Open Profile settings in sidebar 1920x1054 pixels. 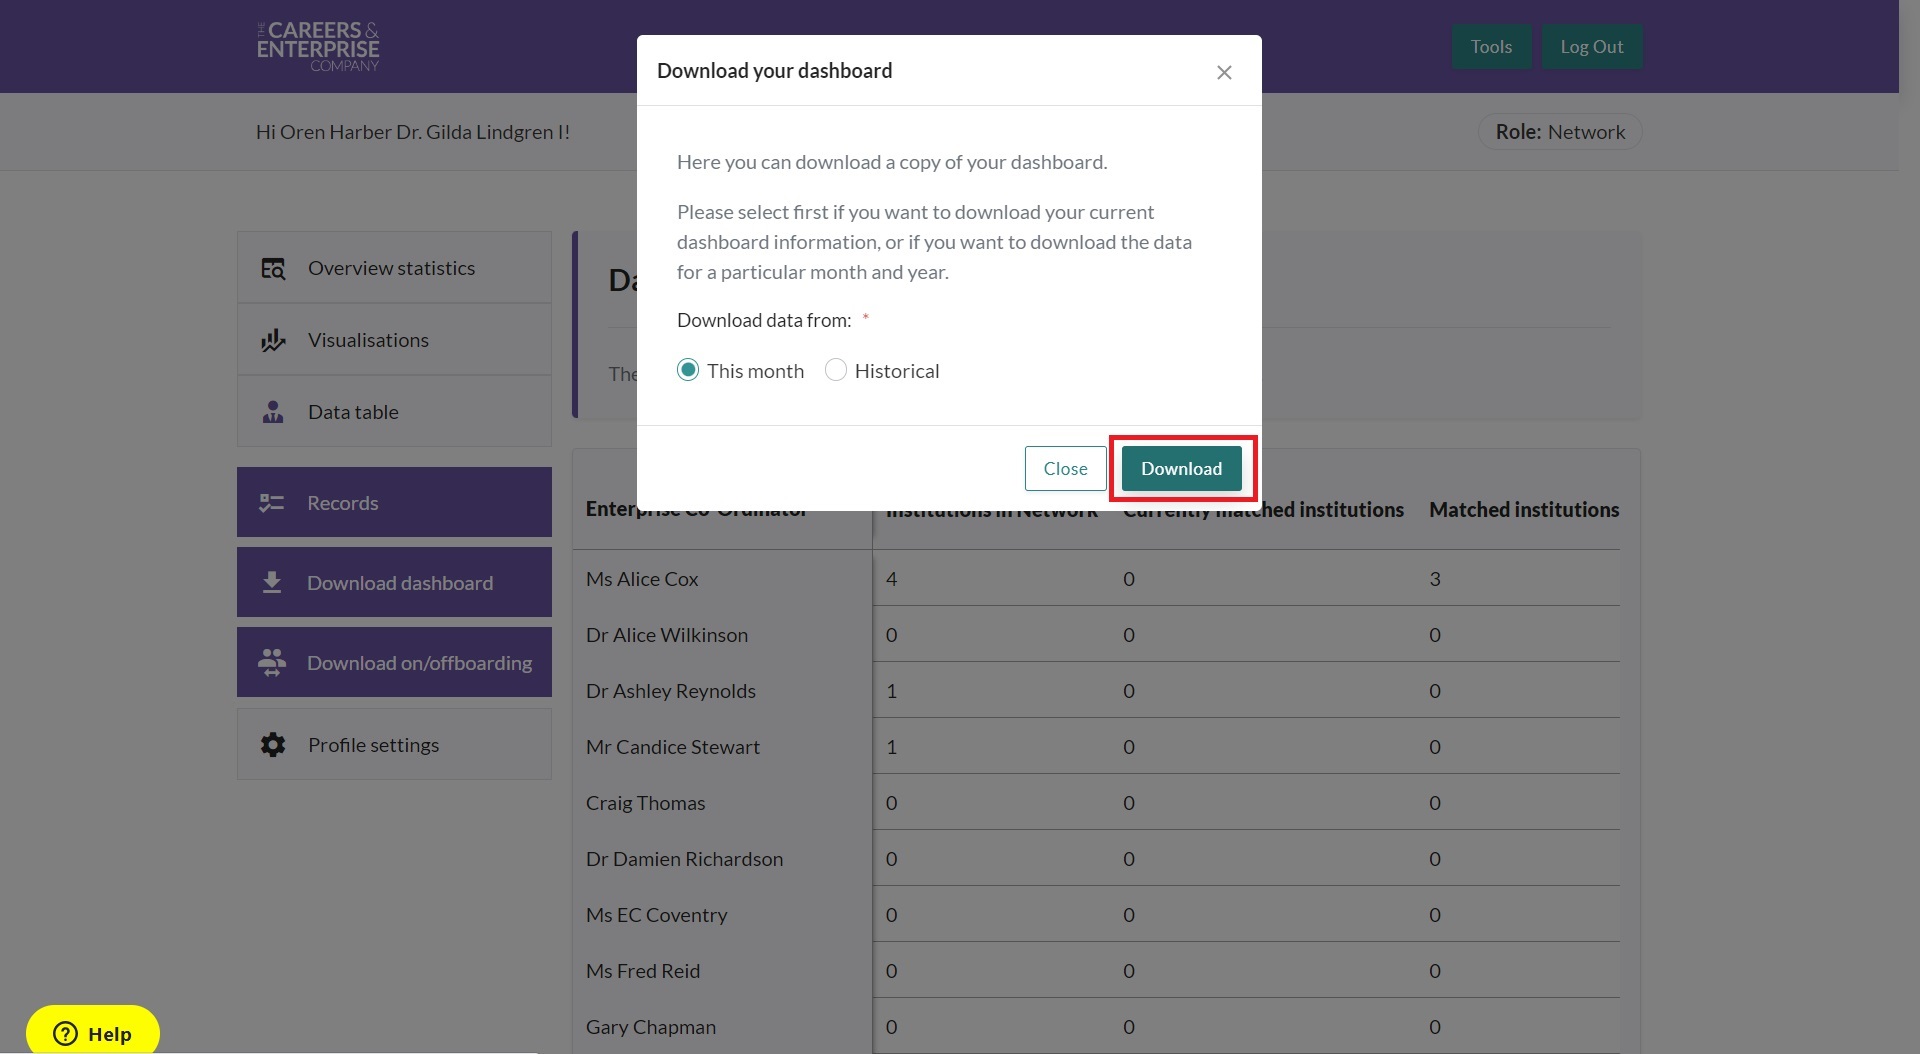coord(394,744)
